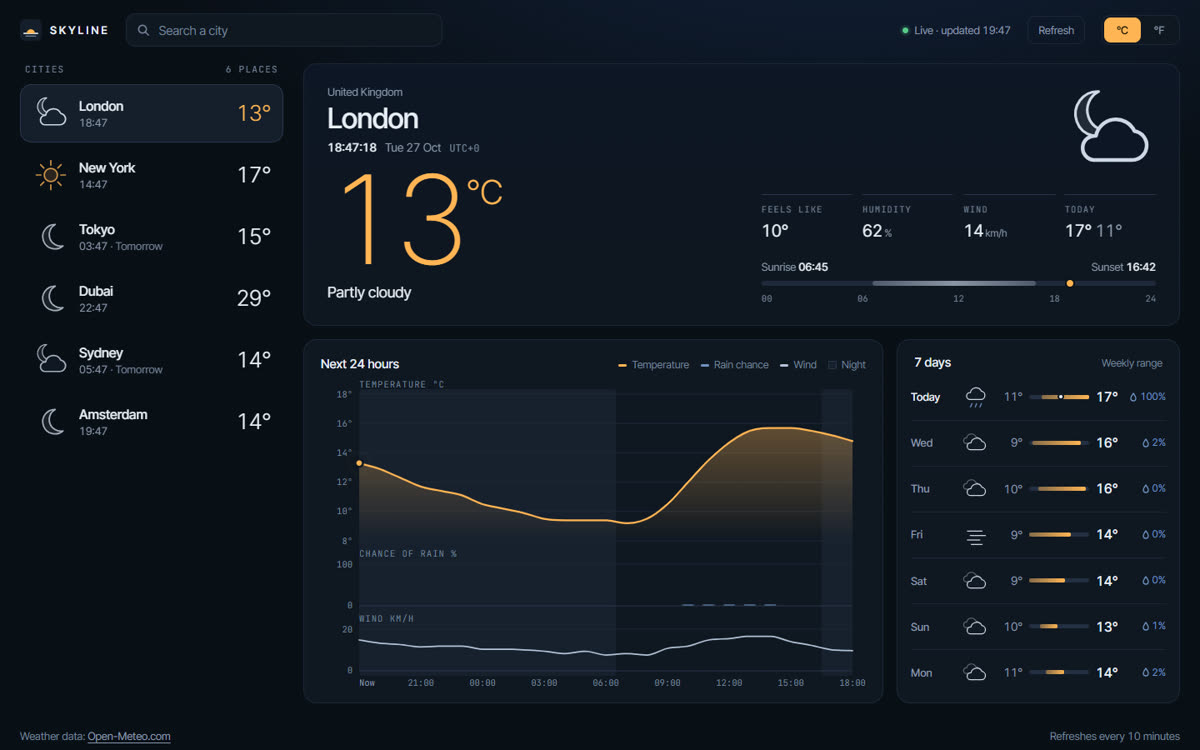Image resolution: width=1200 pixels, height=750 pixels.
Task: Click the Partly cloudy condition text
Action: (369, 293)
